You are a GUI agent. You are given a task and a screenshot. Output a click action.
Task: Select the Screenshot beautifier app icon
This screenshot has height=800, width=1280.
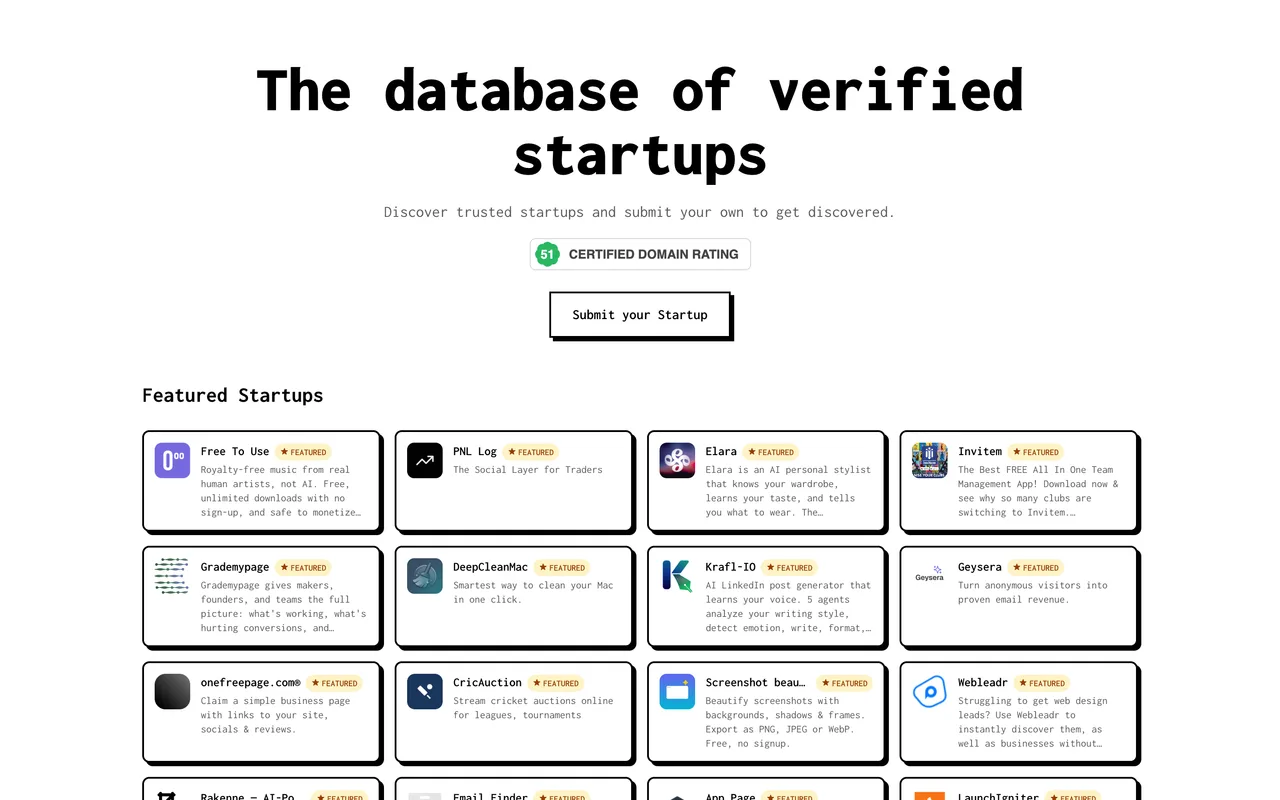click(677, 692)
